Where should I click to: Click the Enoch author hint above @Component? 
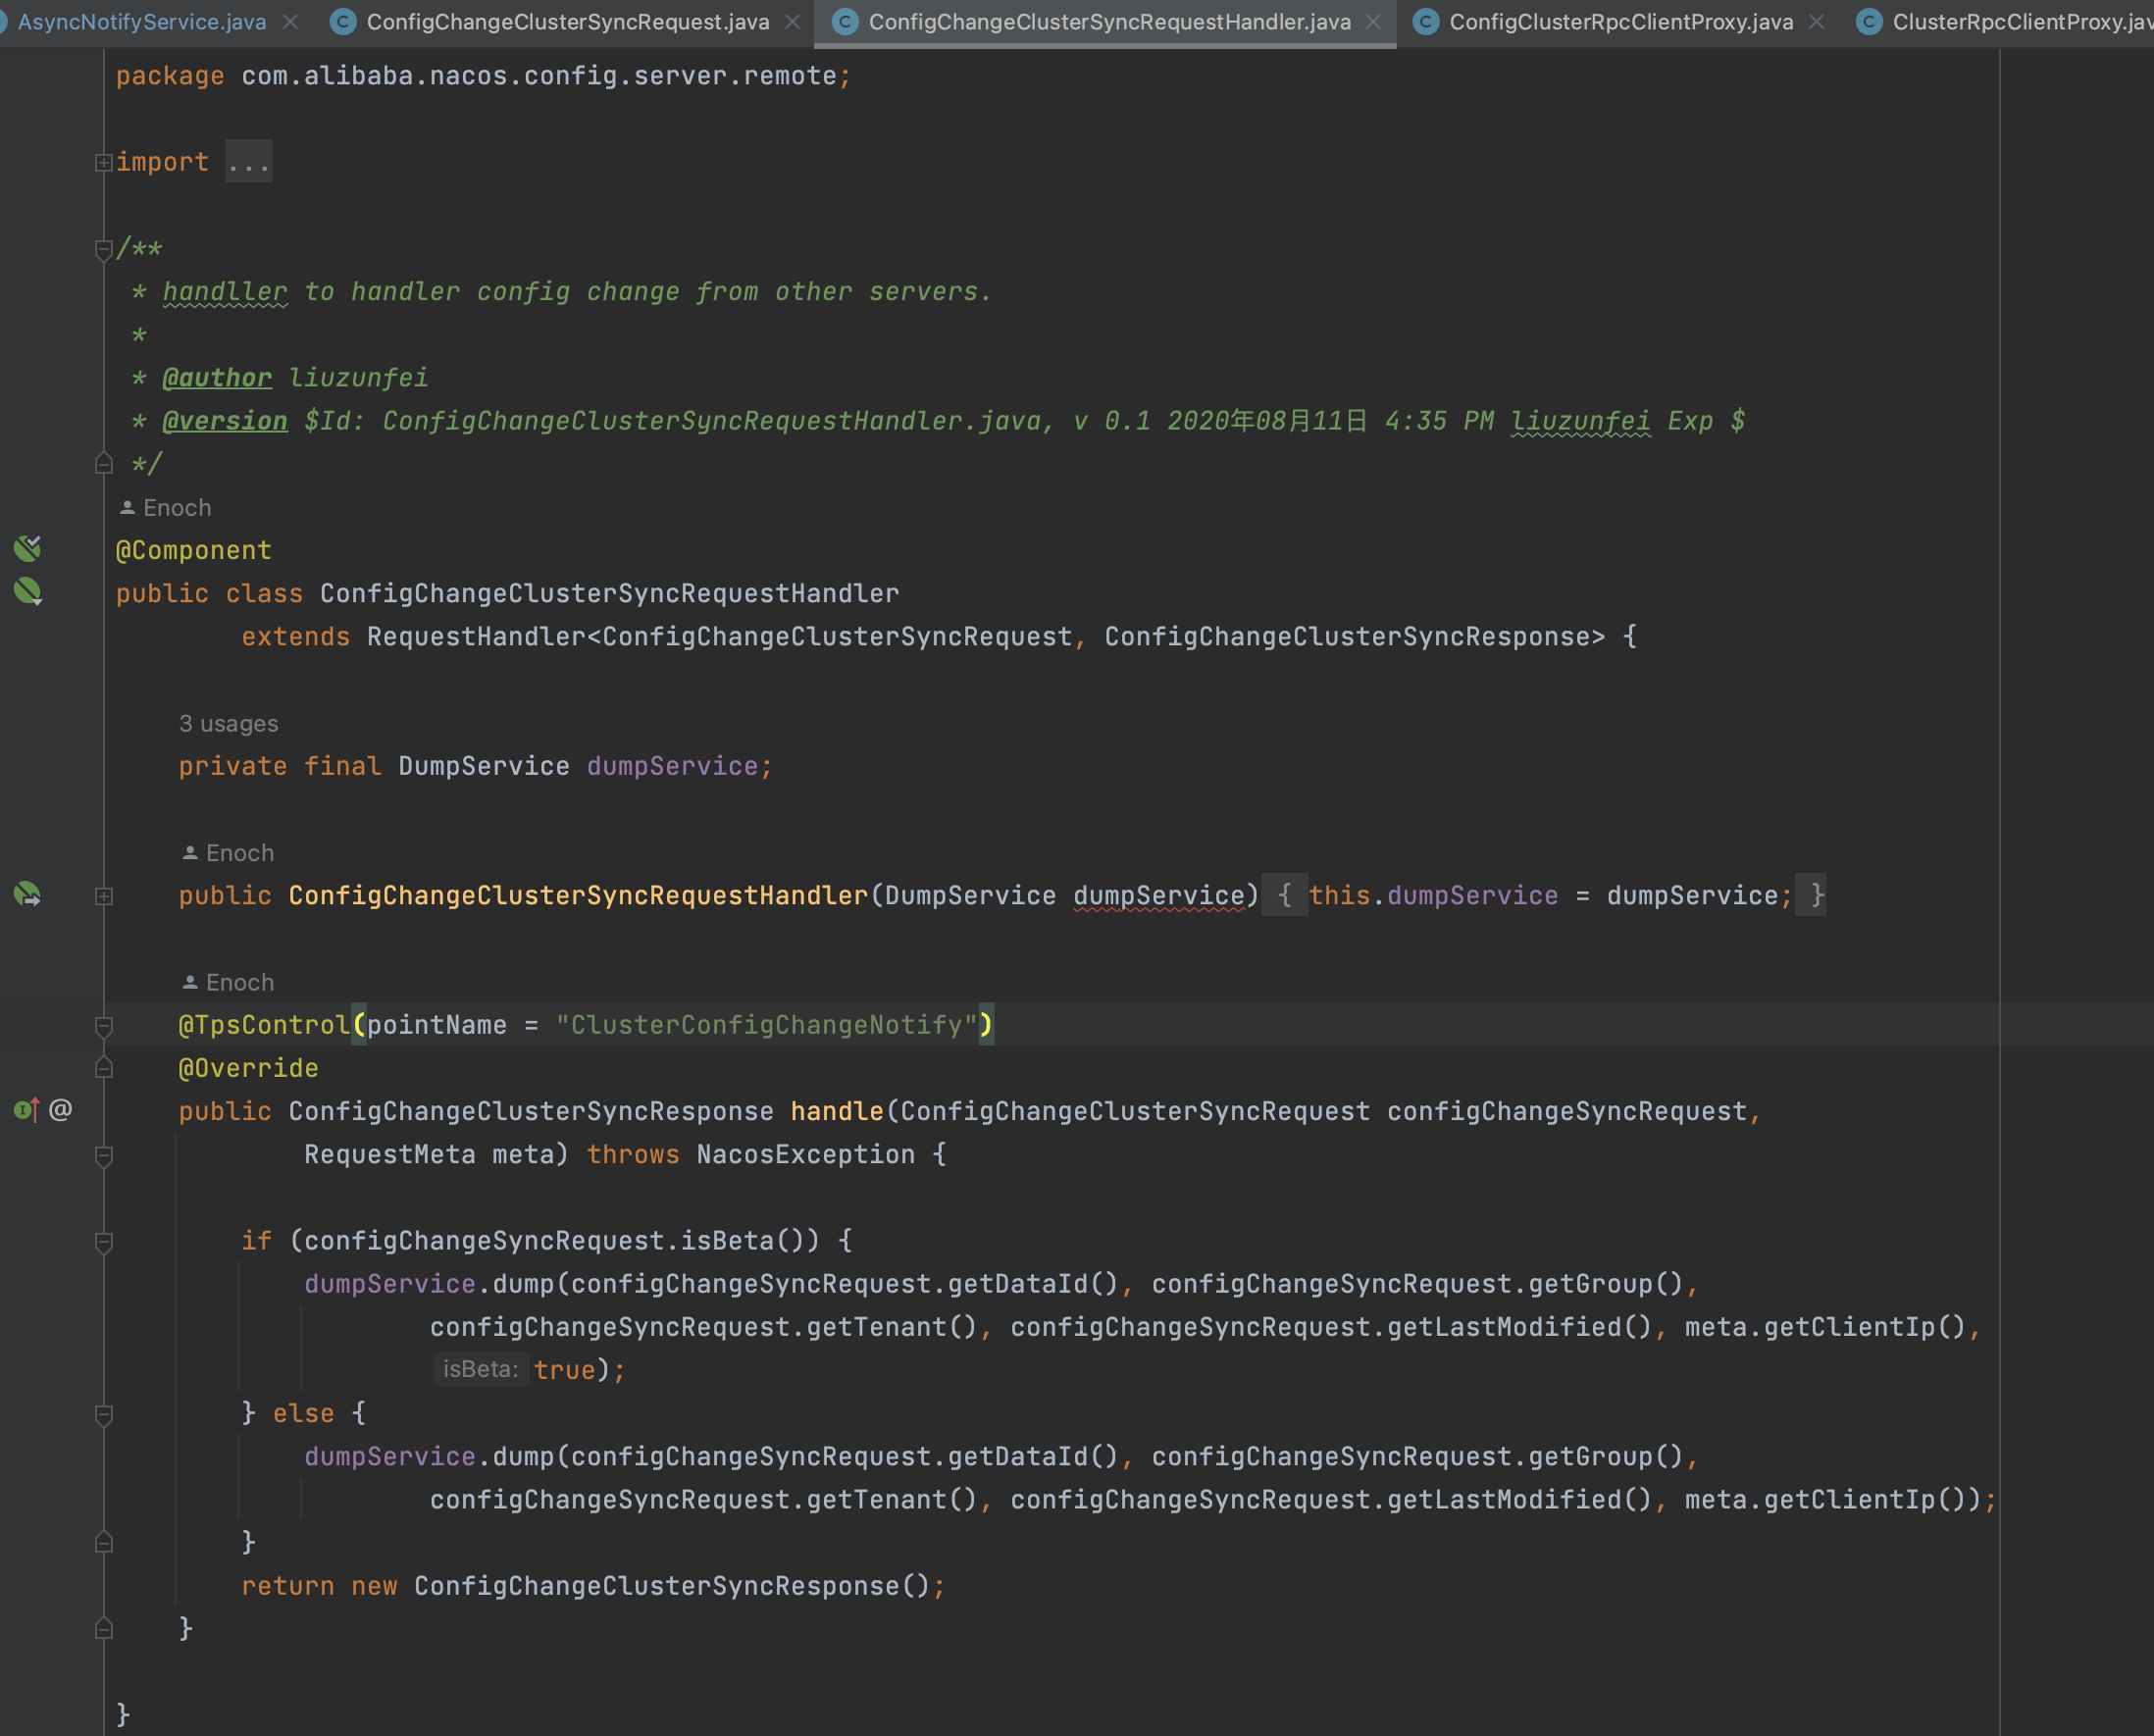coord(165,508)
